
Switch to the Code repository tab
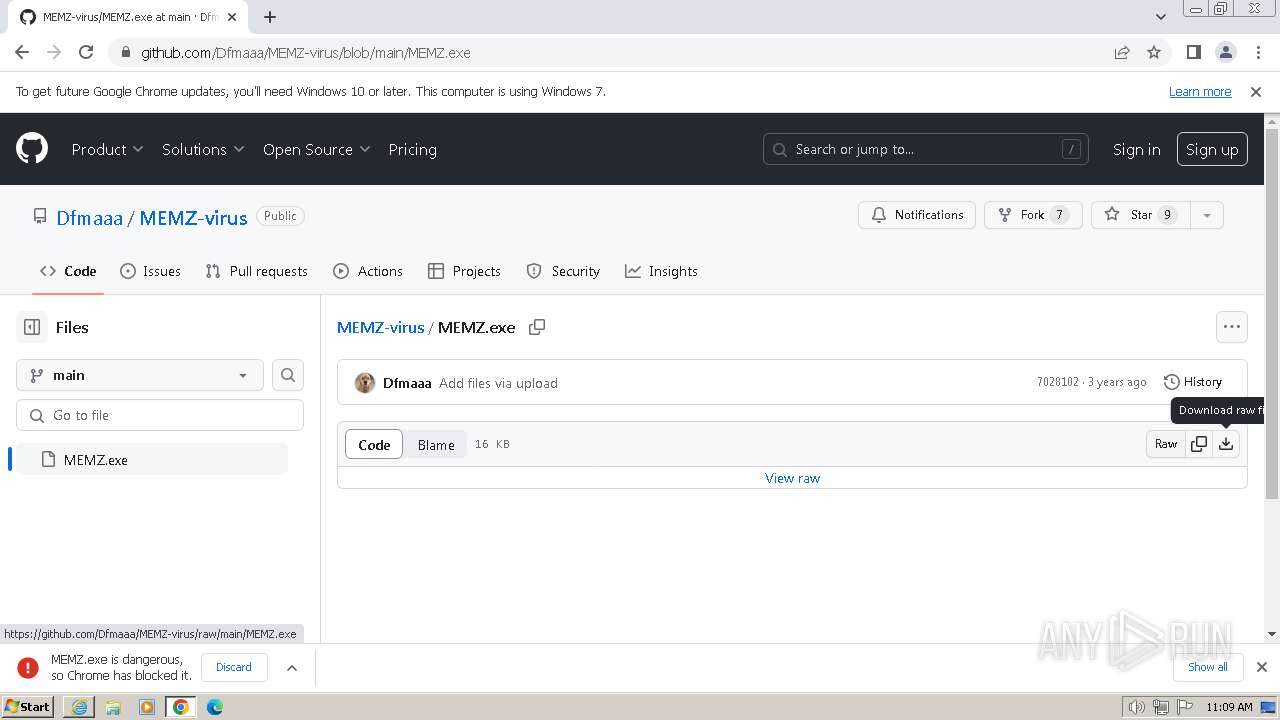(x=68, y=271)
